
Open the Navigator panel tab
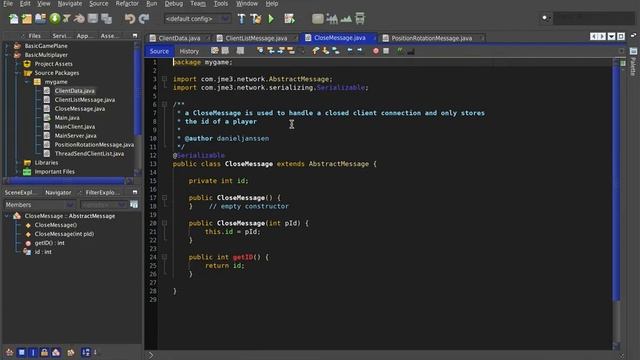click(x=58, y=192)
